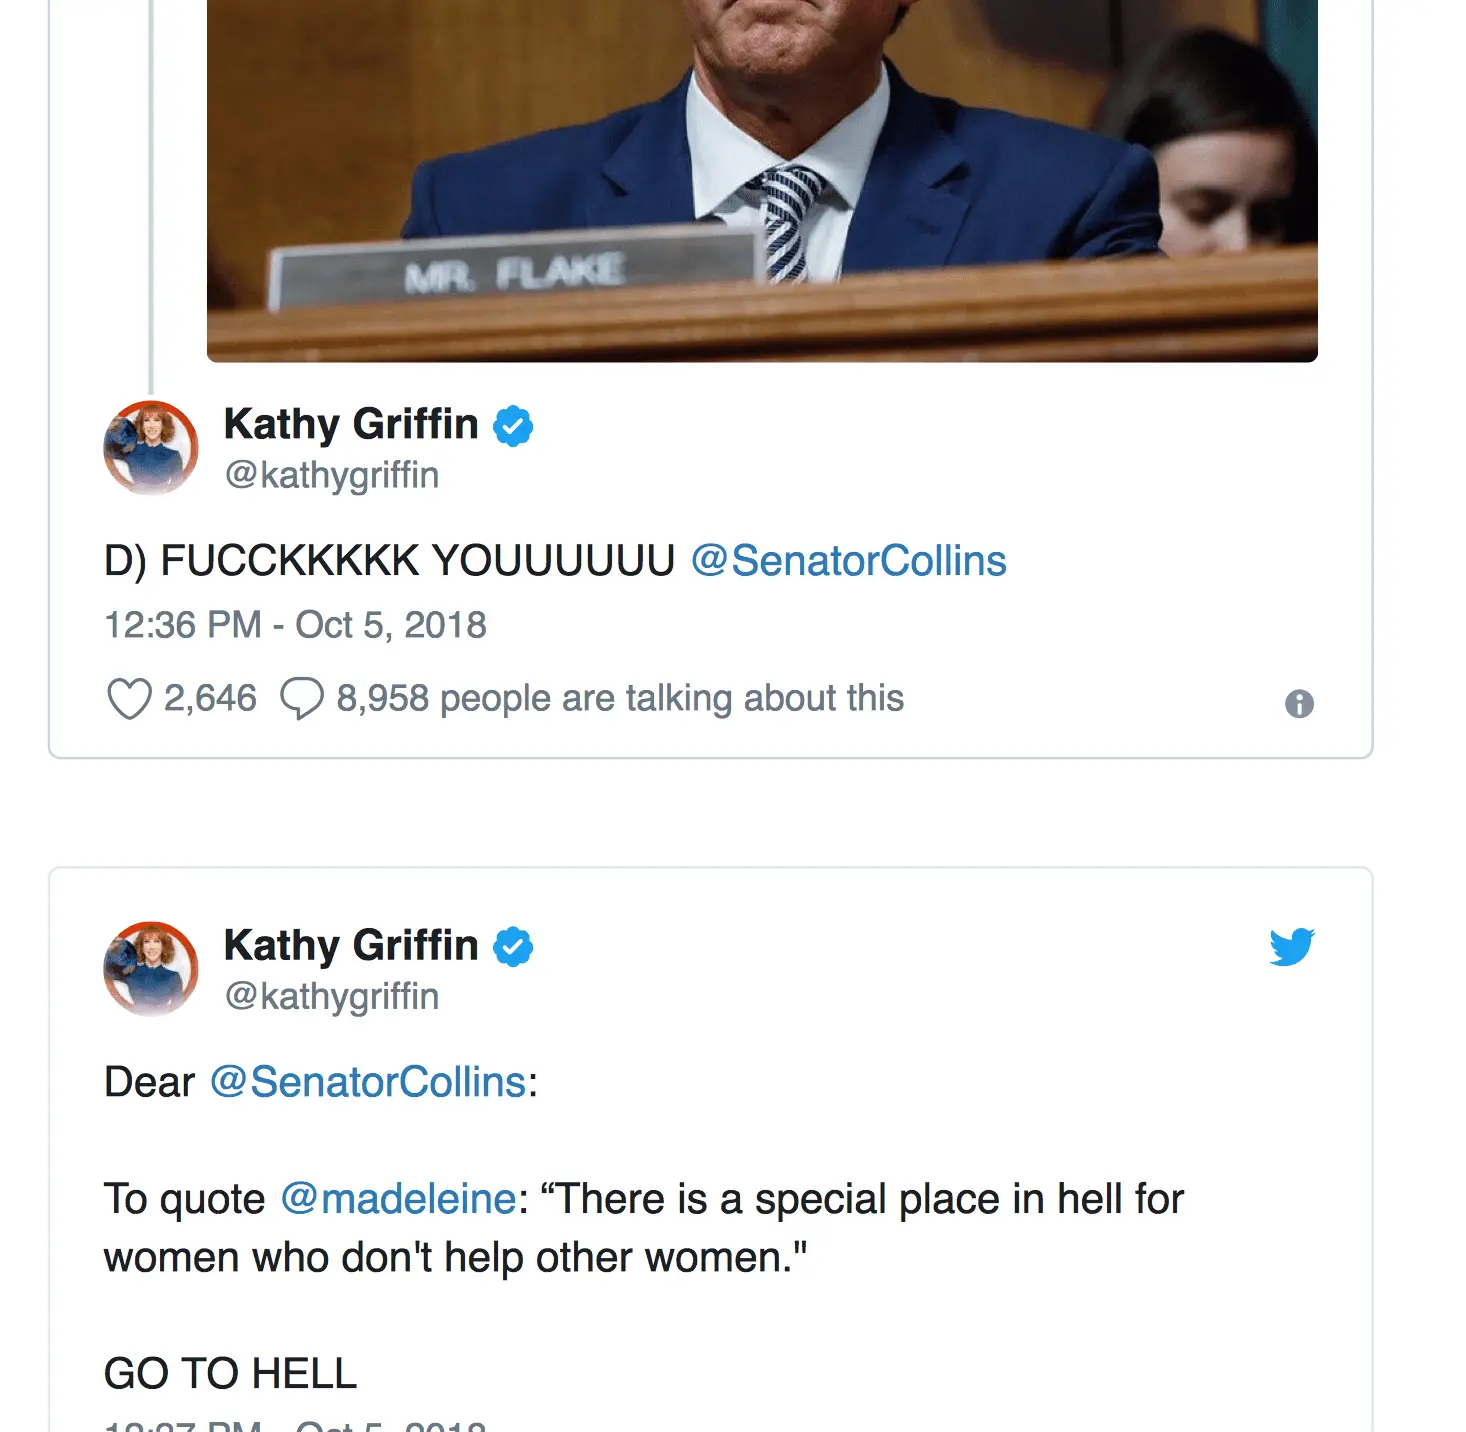Click the speech bubble reply icon
1466x1432 pixels.
[x=301, y=698]
